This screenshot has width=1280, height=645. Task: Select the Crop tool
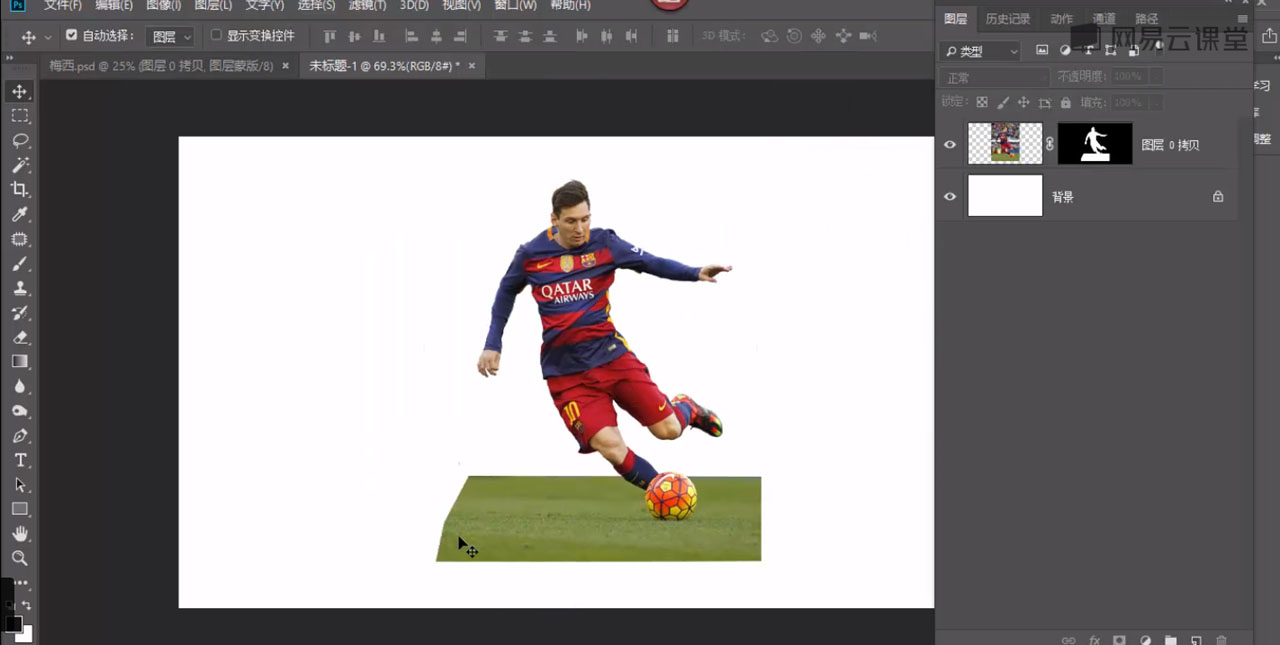coord(20,189)
